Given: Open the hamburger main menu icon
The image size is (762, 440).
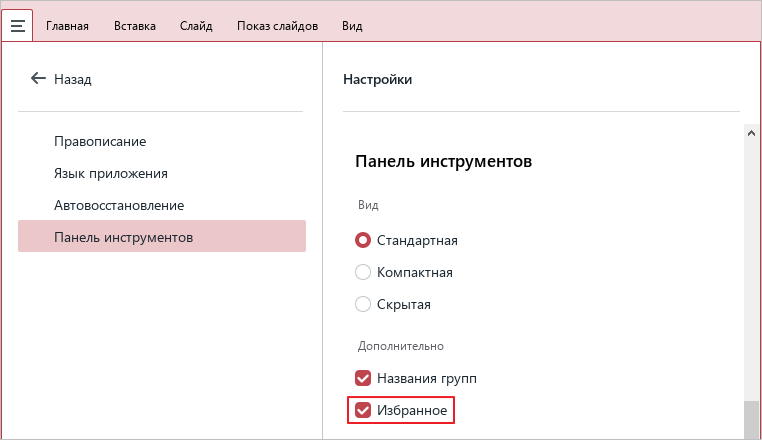Looking at the screenshot, I should (x=17, y=25).
